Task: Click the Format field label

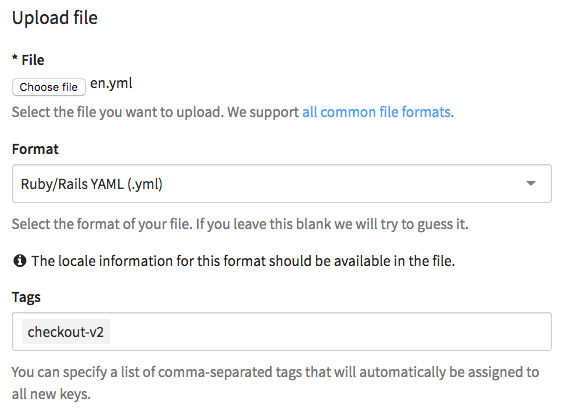Action: [x=35, y=149]
